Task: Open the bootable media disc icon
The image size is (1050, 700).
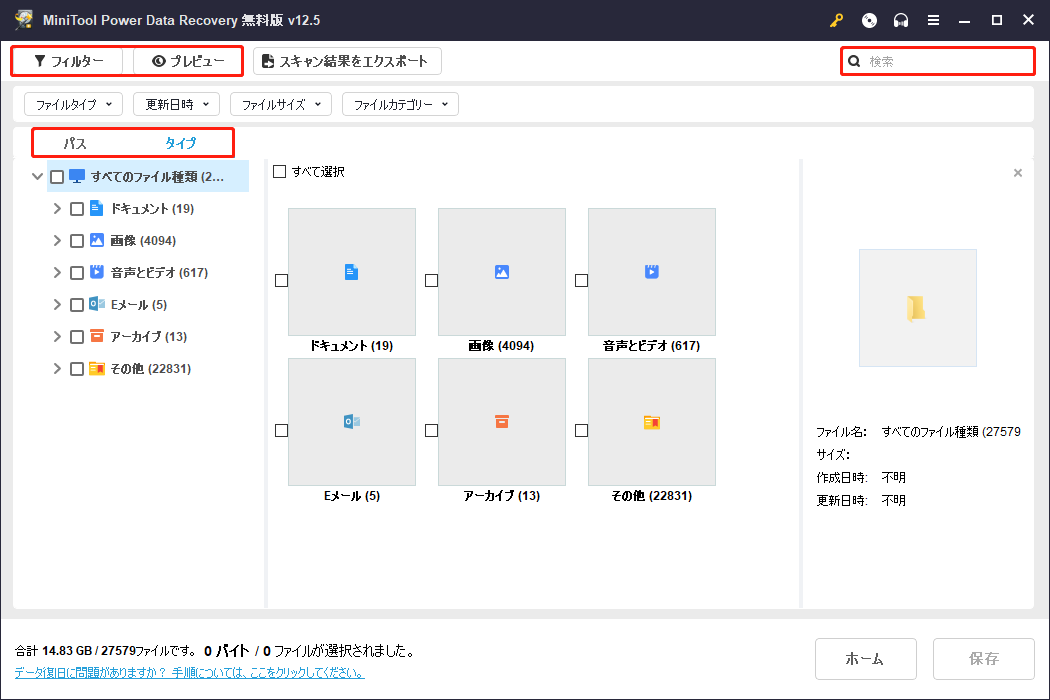Action: click(869, 20)
